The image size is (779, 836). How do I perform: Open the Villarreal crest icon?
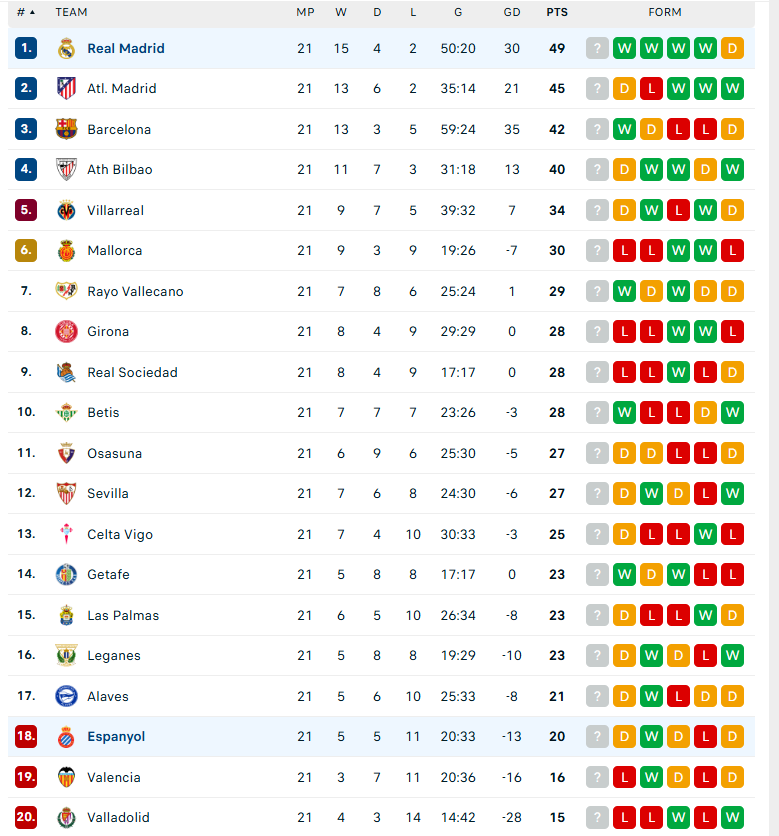click(x=66, y=210)
